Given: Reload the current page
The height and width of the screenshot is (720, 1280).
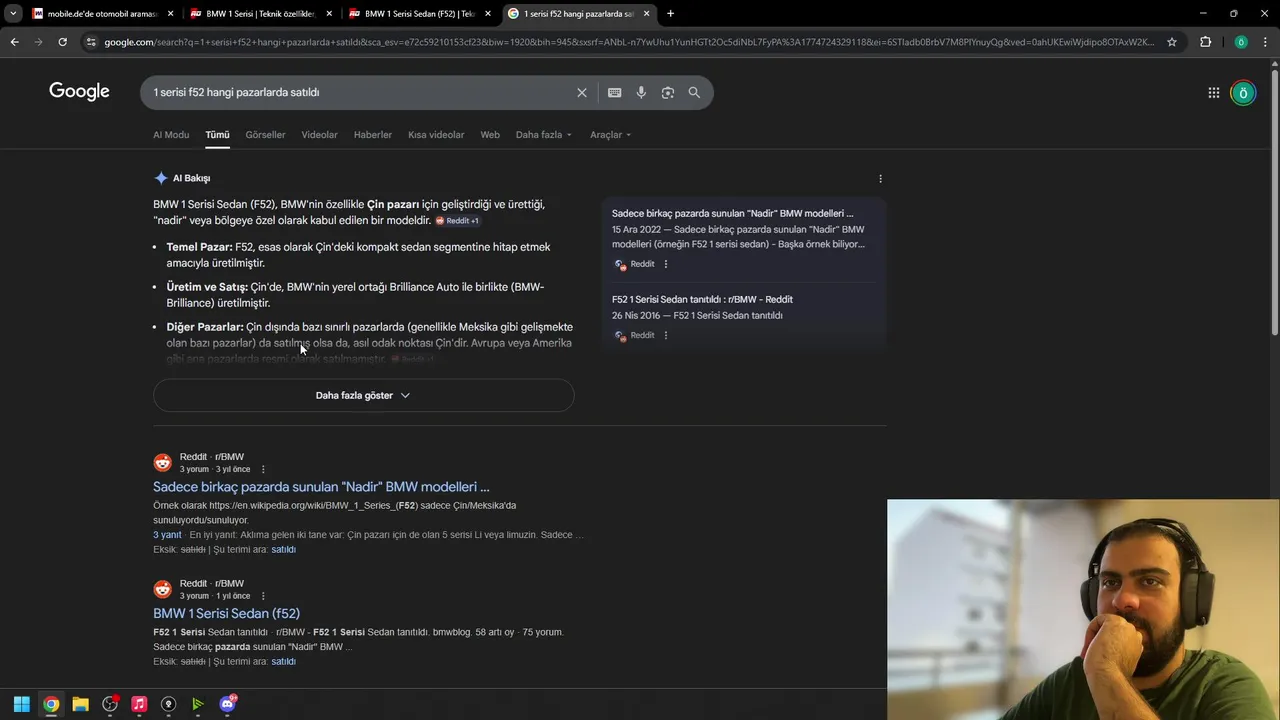Looking at the screenshot, I should (62, 42).
